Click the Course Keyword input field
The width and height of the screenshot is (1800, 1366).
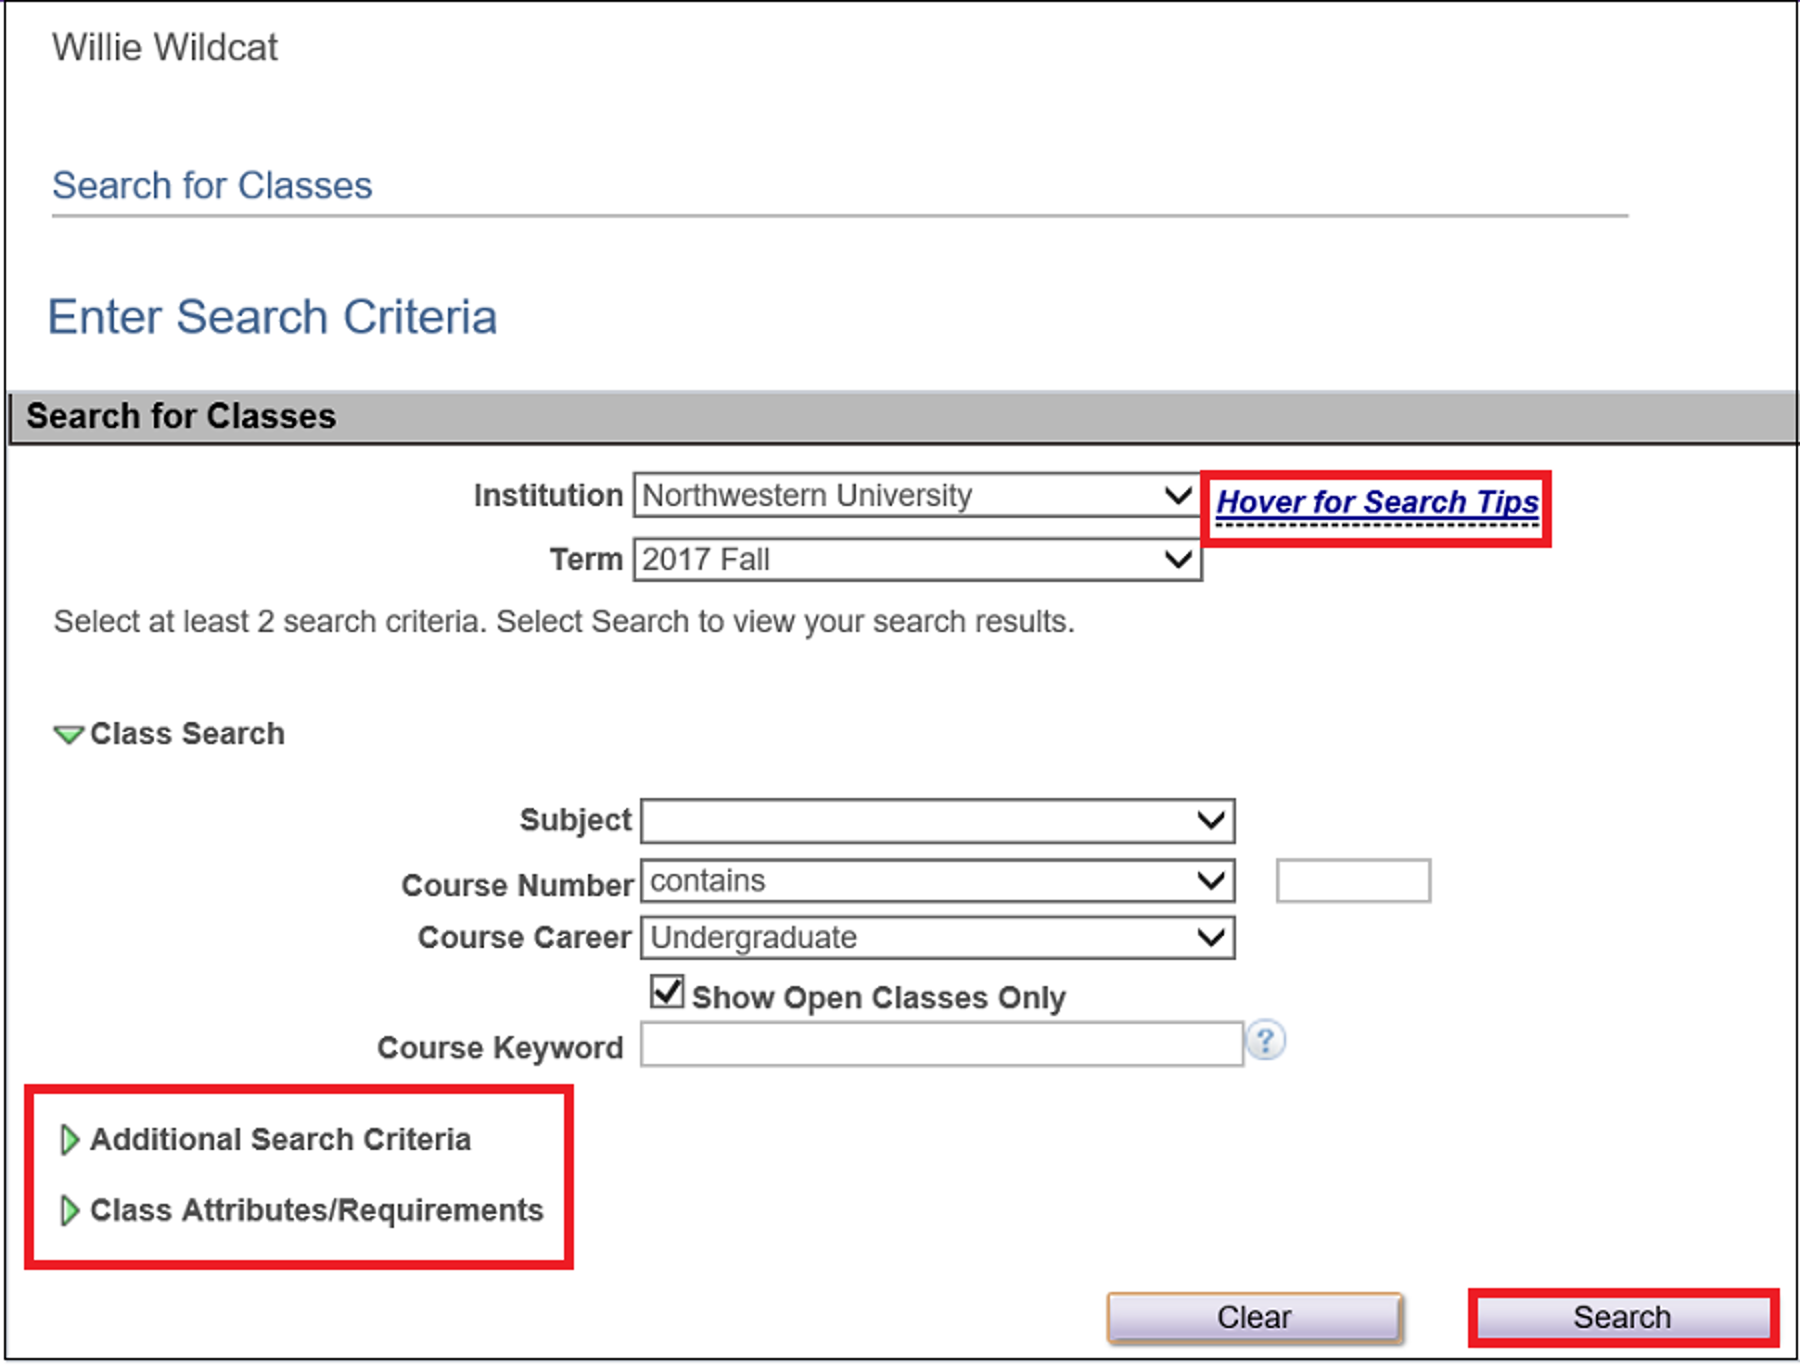[942, 1044]
